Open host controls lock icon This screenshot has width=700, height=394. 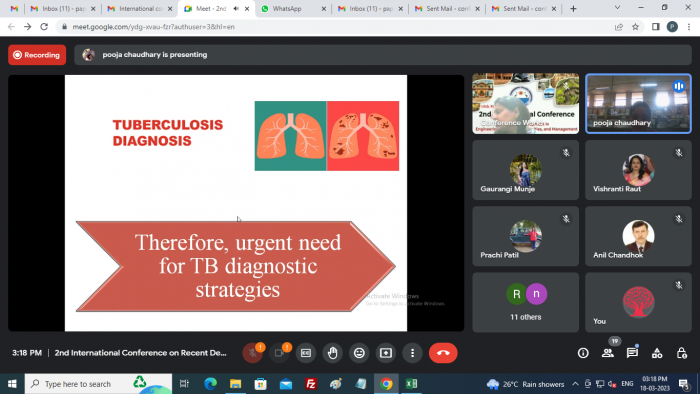click(681, 353)
